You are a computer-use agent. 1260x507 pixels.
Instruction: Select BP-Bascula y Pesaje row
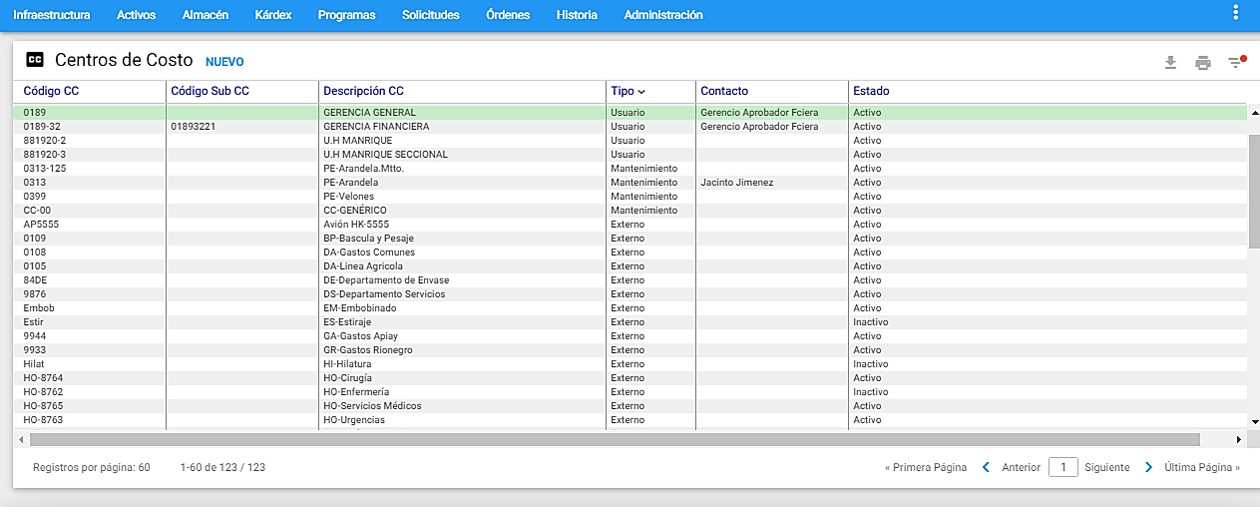click(x=630, y=239)
